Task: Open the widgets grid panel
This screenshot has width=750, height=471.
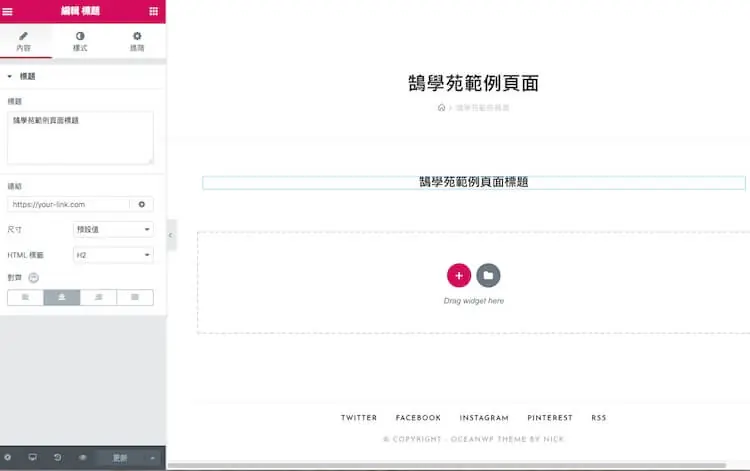Action: [x=154, y=11]
